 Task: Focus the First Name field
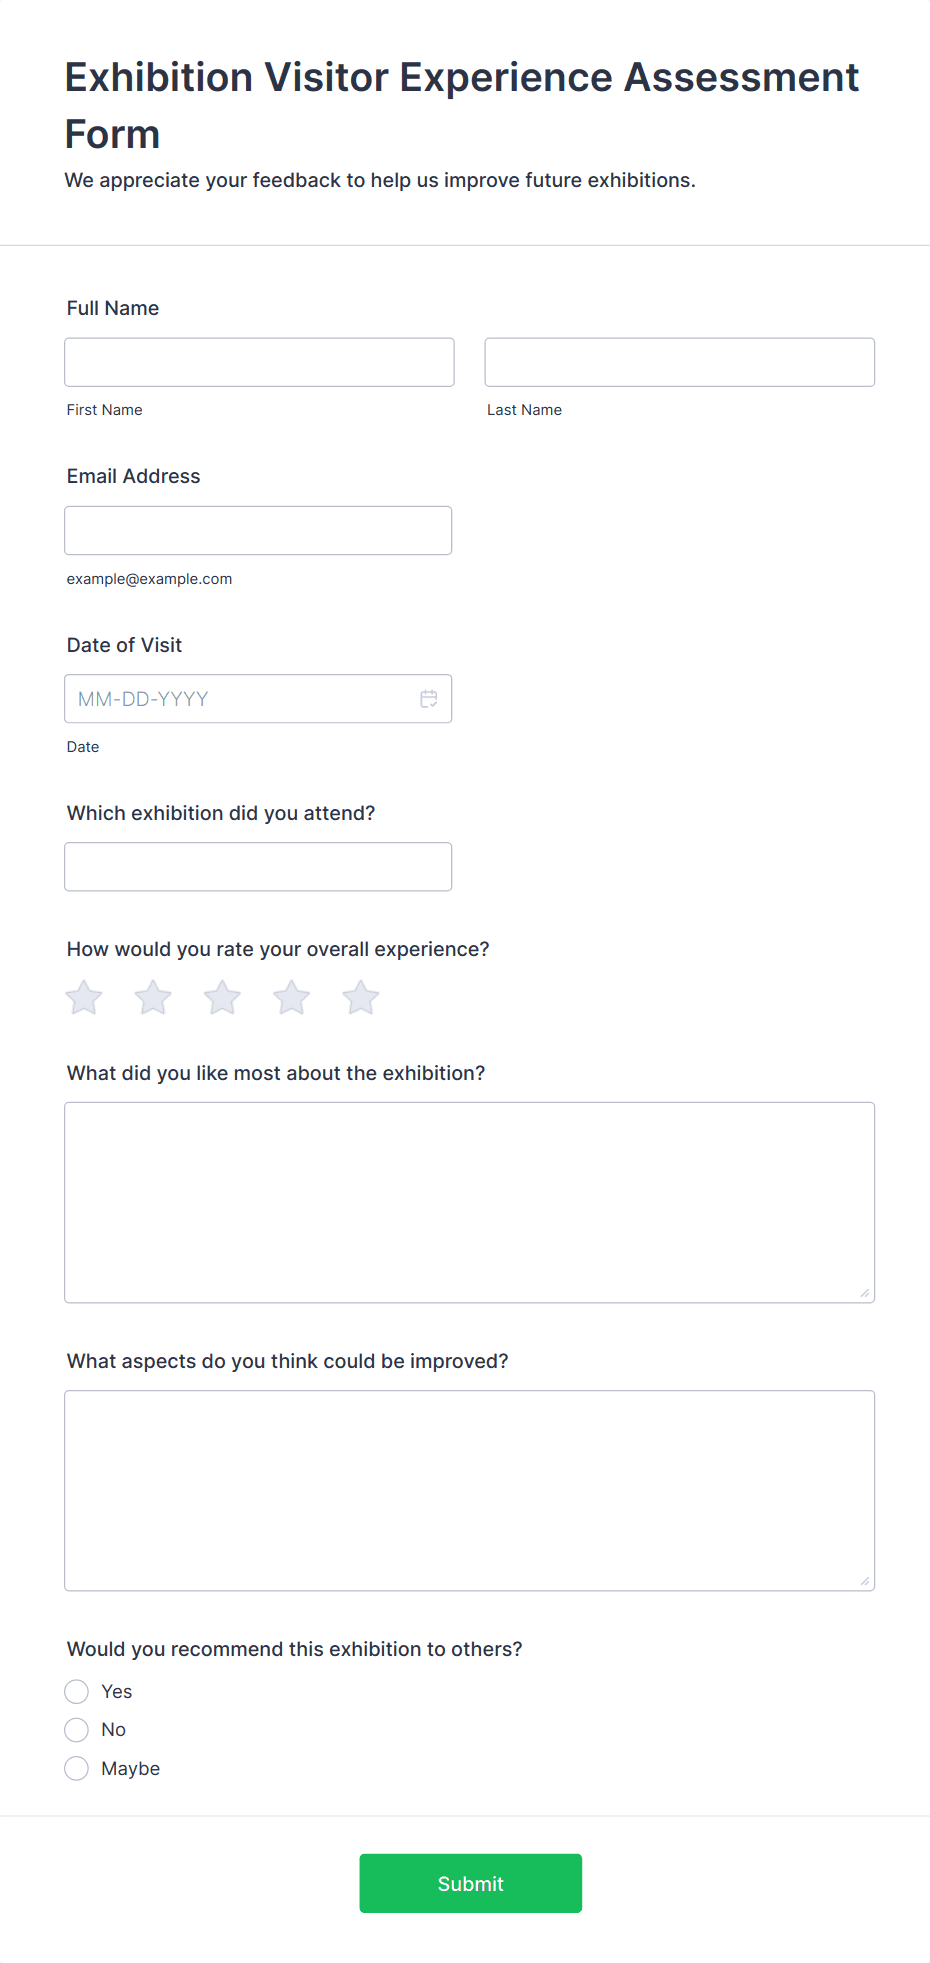[259, 362]
